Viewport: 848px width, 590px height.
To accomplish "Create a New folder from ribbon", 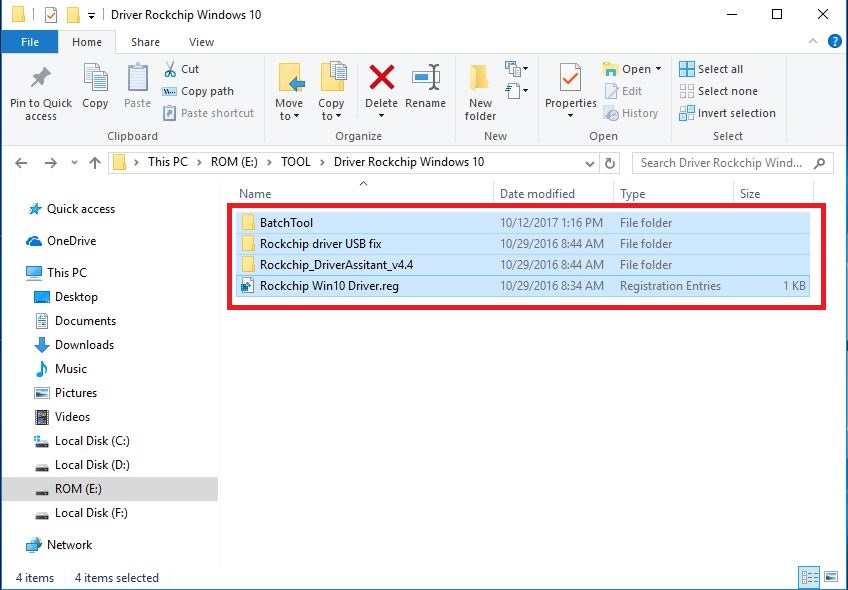I will [480, 90].
